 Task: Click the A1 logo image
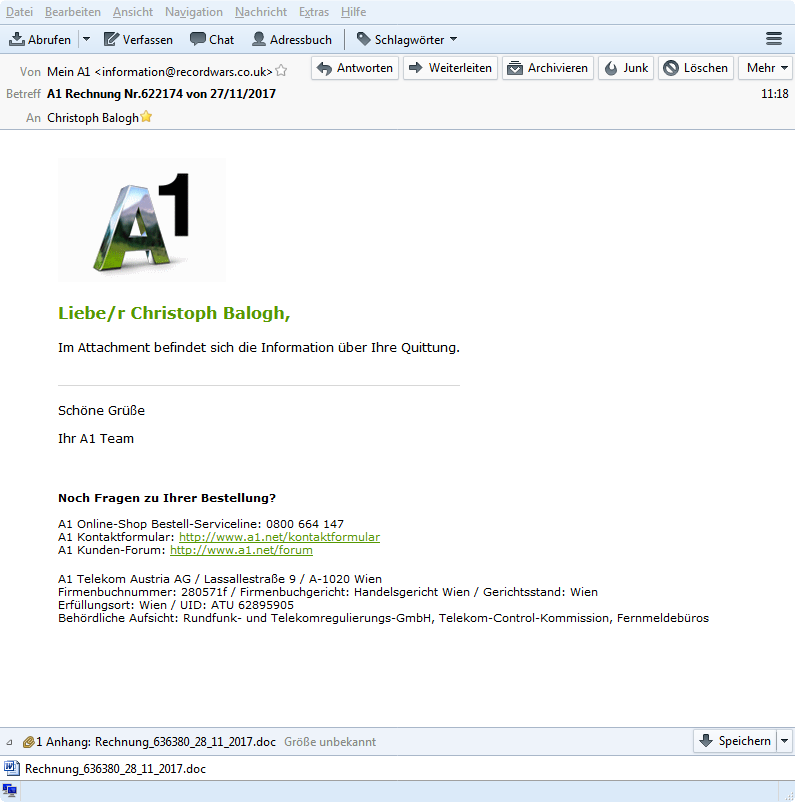click(142, 220)
